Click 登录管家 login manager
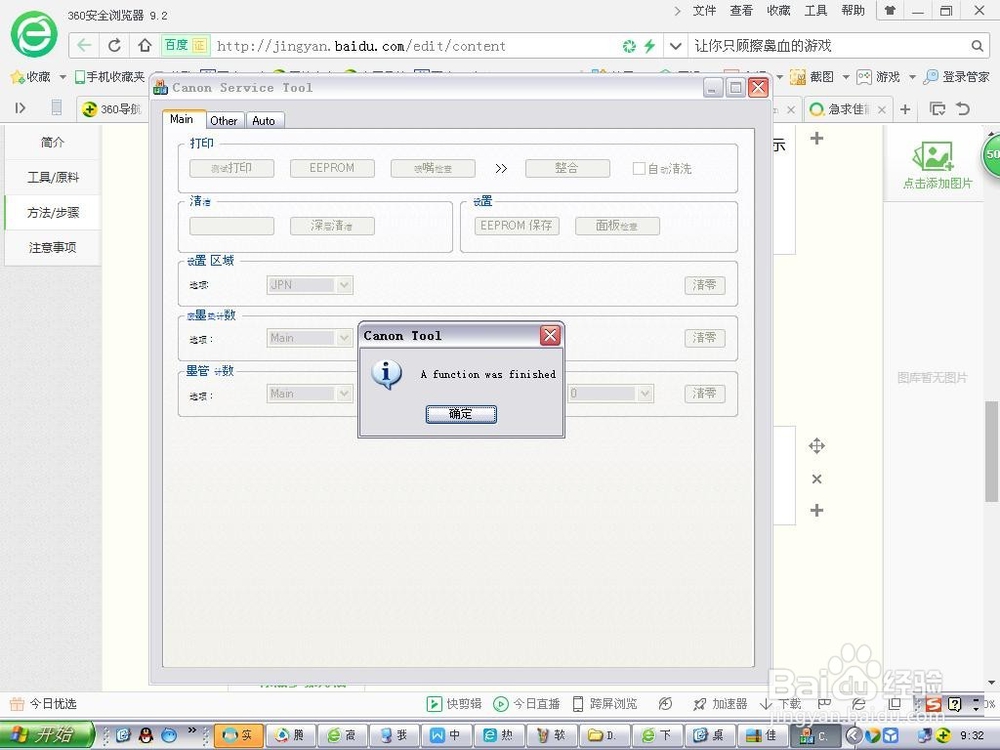This screenshot has height=750, width=1000. (x=957, y=77)
